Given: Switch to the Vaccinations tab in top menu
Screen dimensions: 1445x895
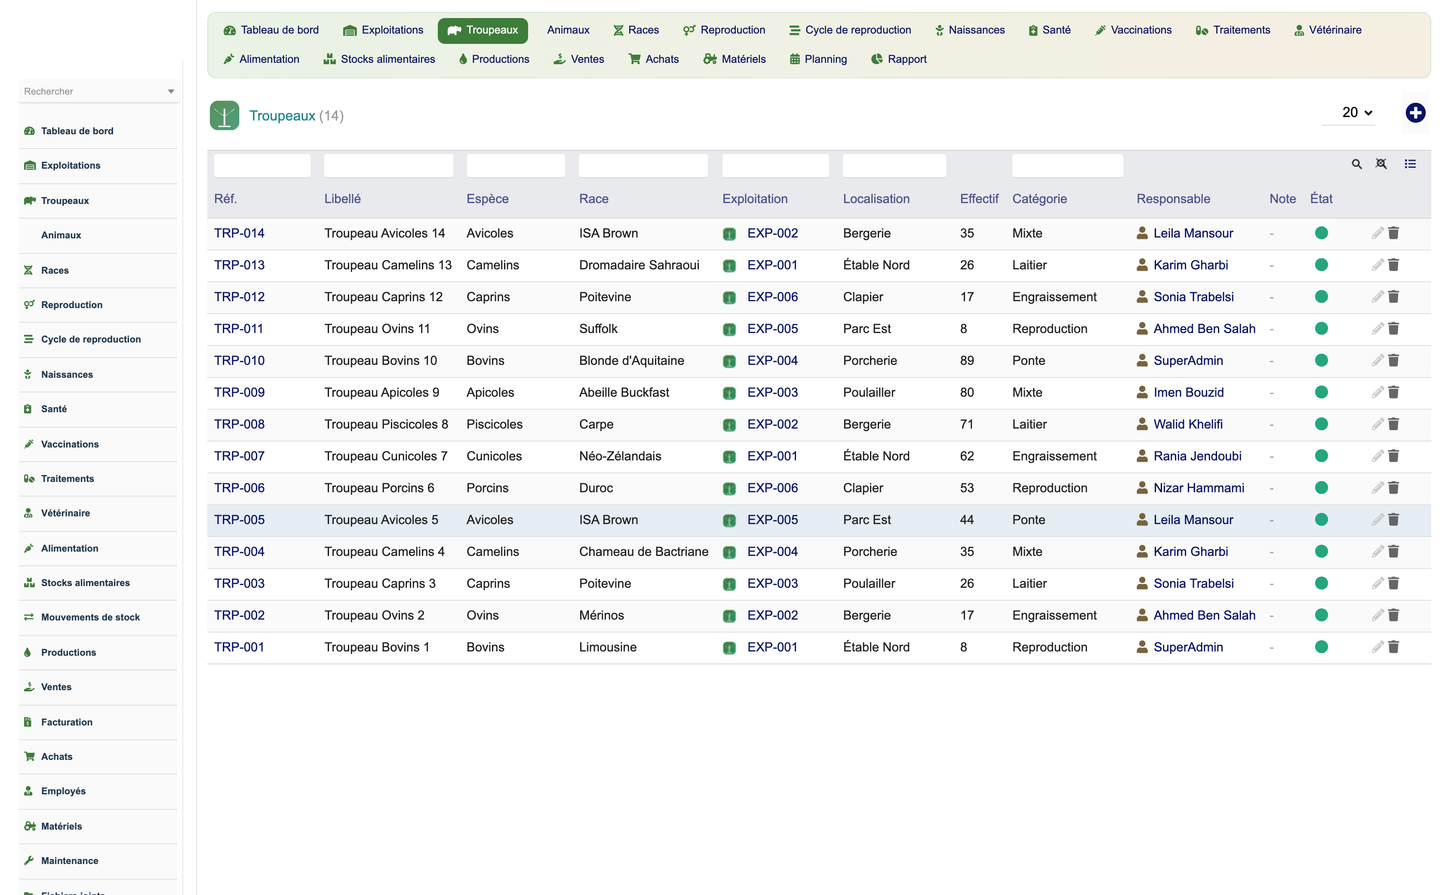Looking at the screenshot, I should click(x=1133, y=30).
